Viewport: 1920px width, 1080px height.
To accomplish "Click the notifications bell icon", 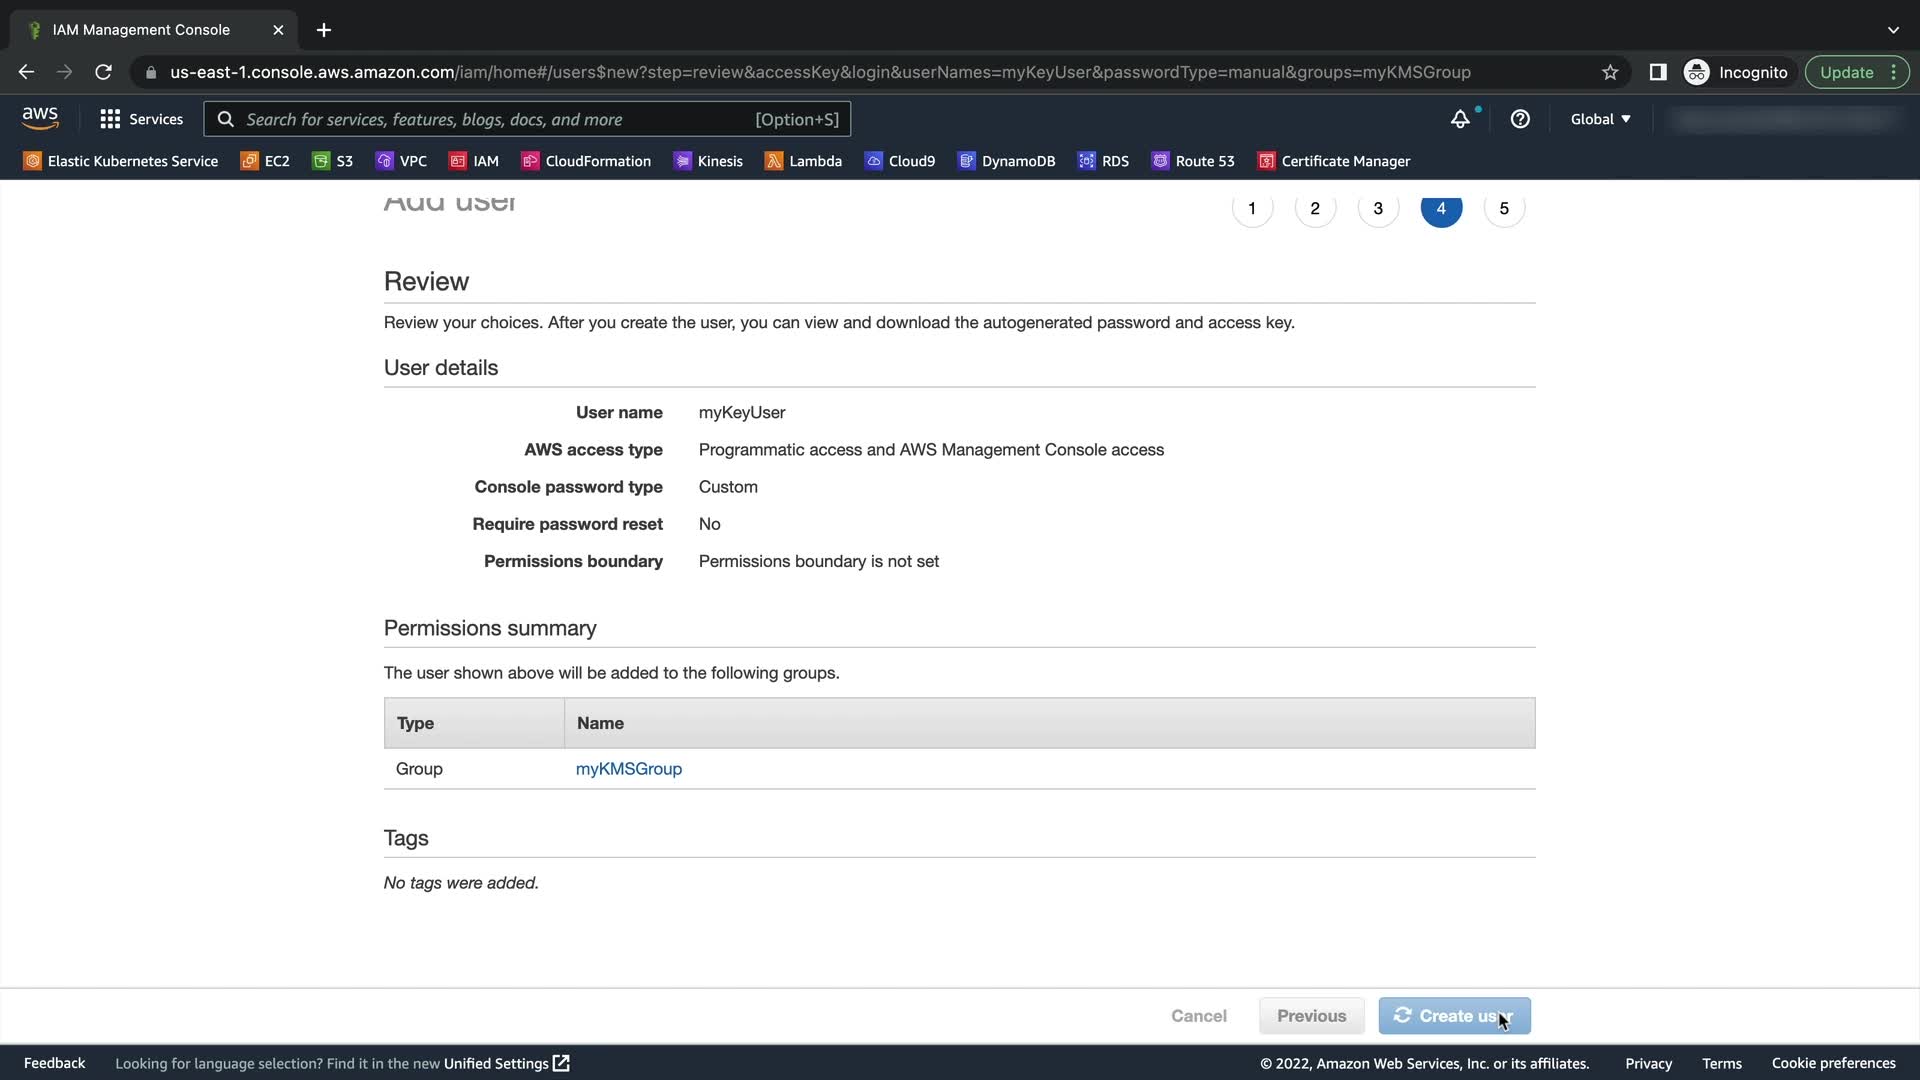I will (x=1460, y=119).
